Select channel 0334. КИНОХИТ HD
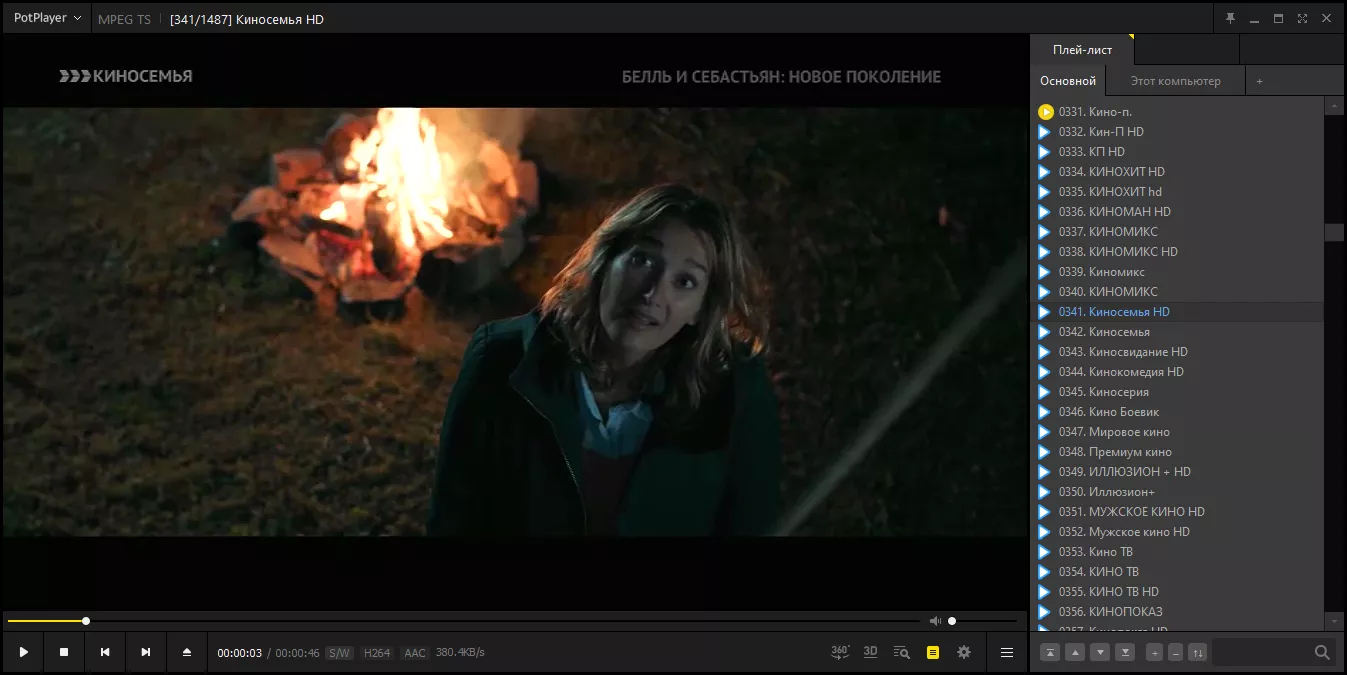 [1177, 172]
